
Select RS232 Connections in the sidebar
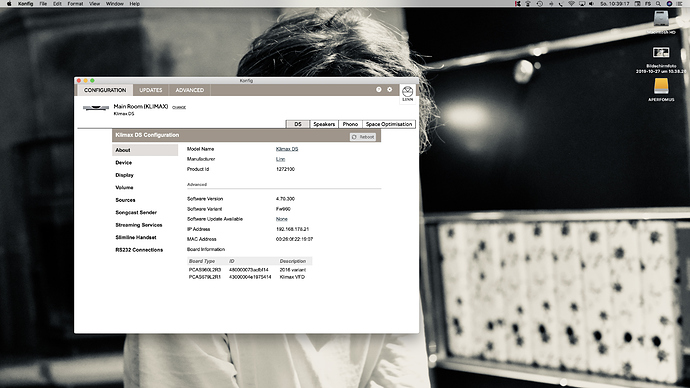(x=139, y=250)
